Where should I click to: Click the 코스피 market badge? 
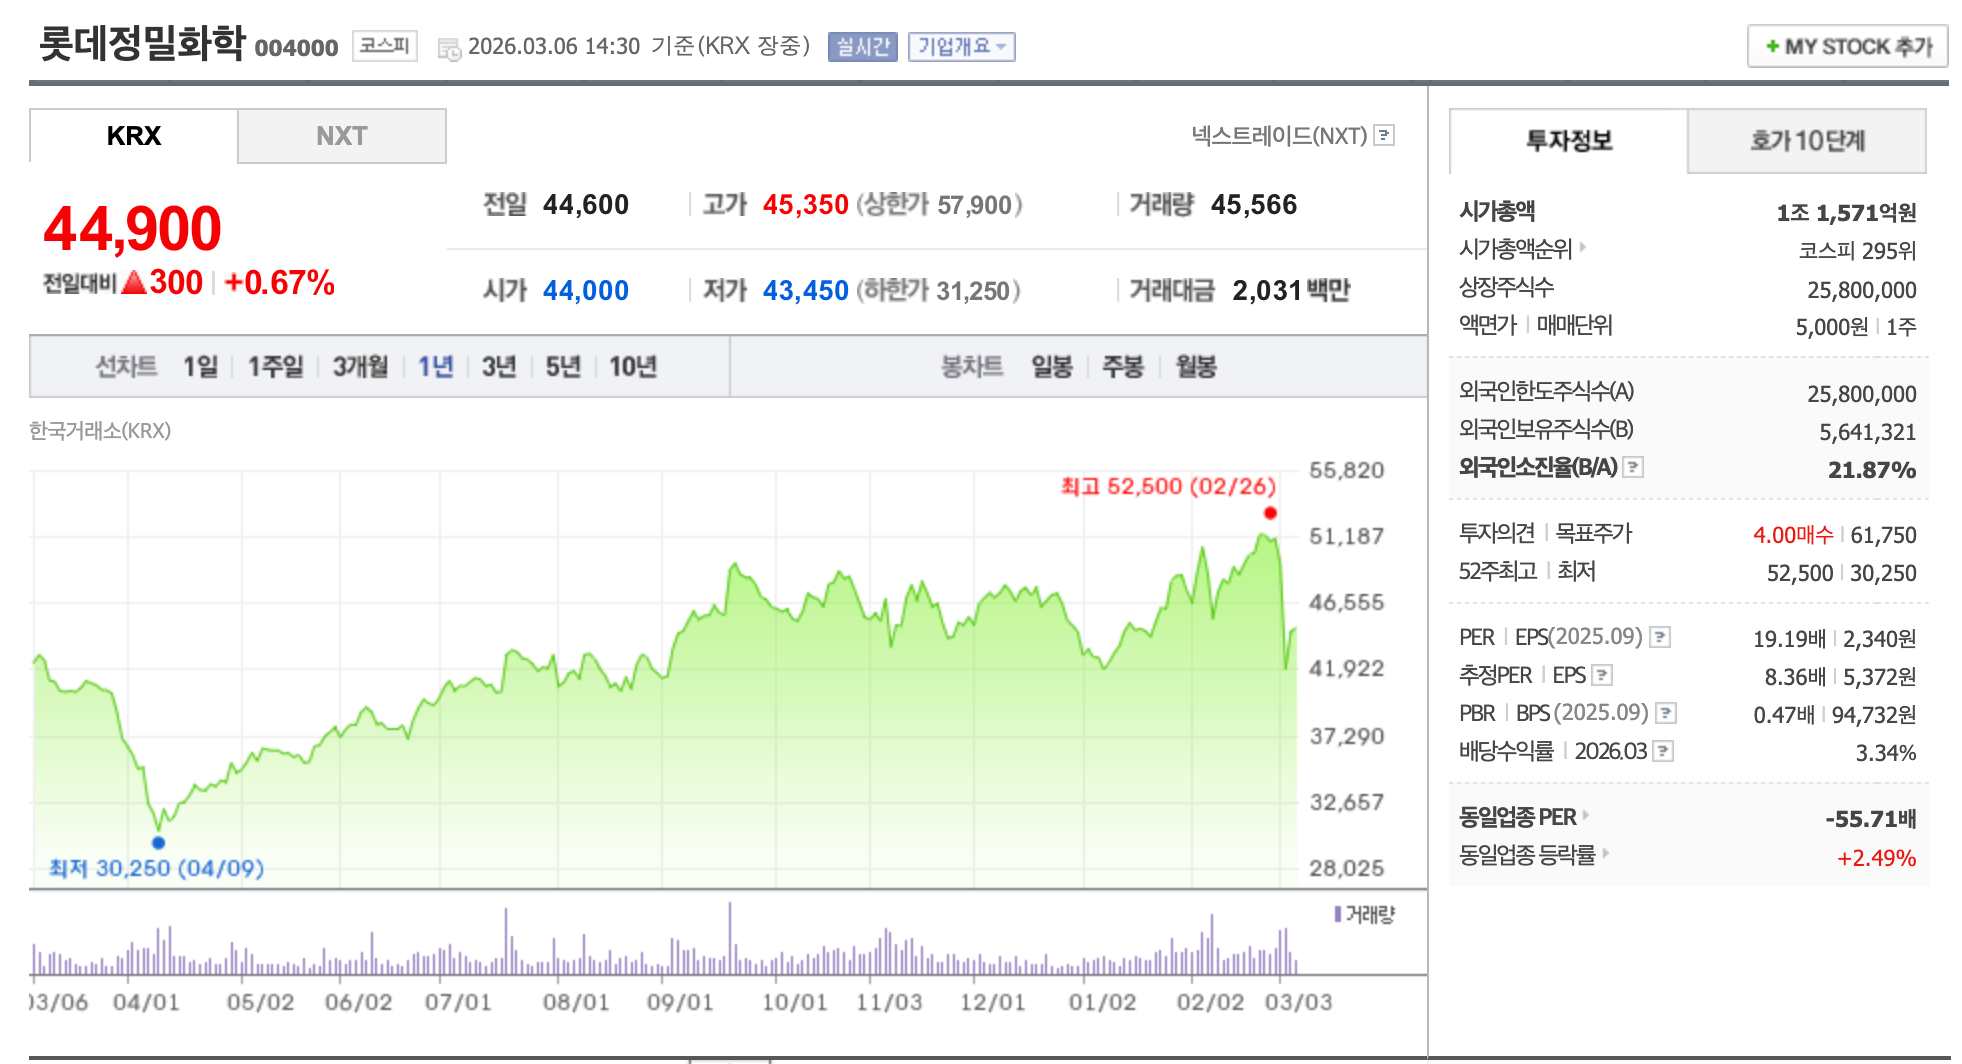coord(385,46)
